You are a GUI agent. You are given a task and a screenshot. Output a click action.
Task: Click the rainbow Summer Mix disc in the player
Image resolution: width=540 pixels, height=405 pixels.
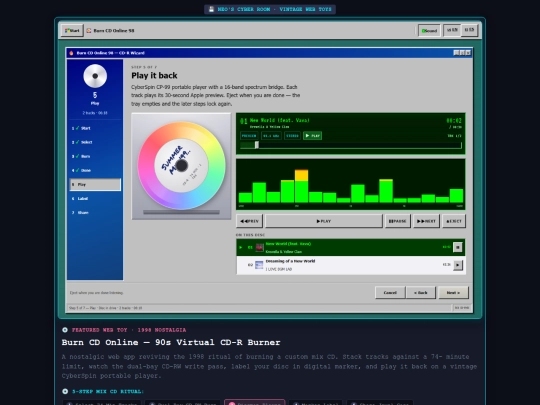181,166
